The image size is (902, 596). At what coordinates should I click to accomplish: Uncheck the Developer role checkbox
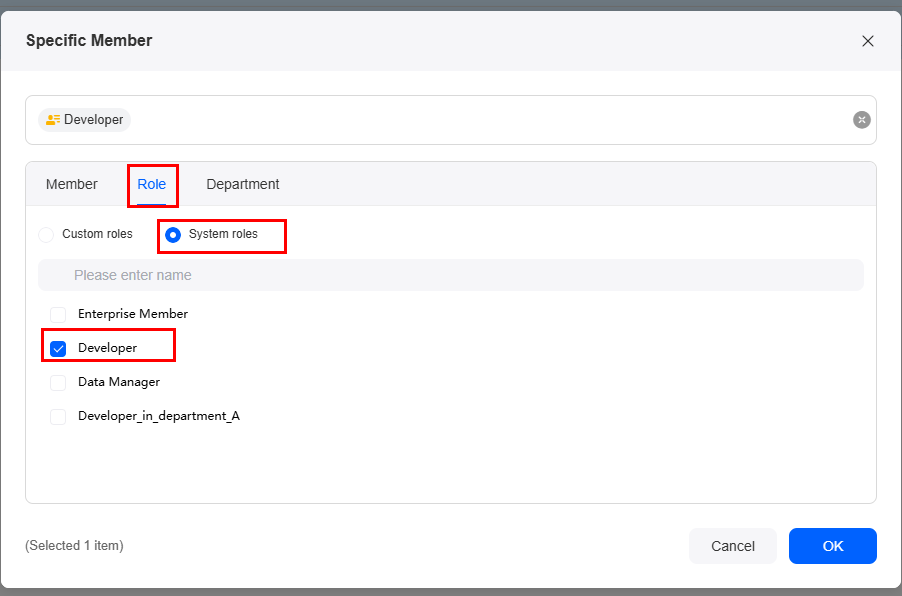pos(58,349)
